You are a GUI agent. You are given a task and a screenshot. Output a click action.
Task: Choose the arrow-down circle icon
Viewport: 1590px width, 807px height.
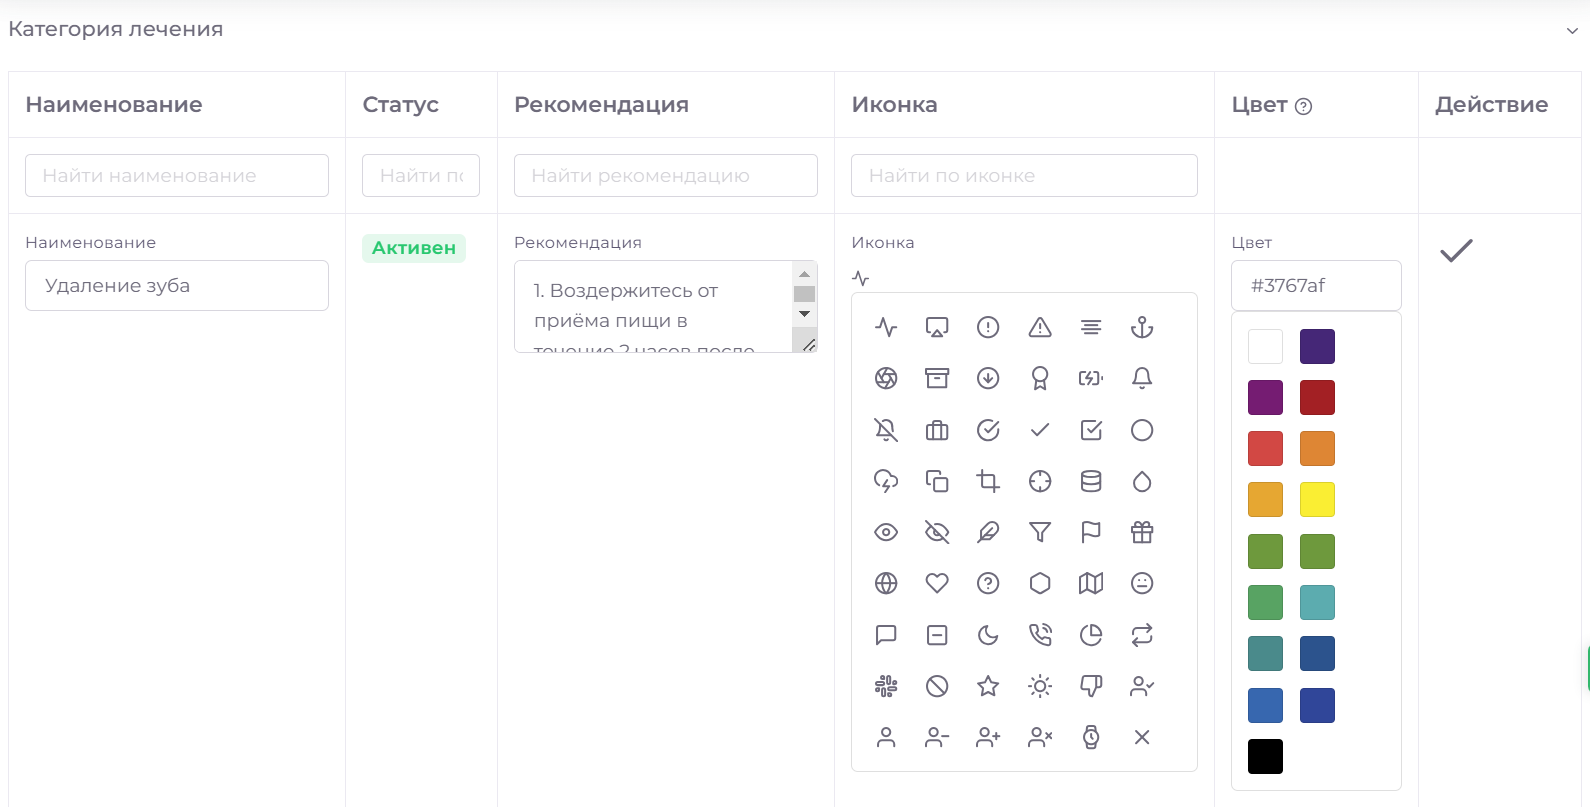coord(988,378)
